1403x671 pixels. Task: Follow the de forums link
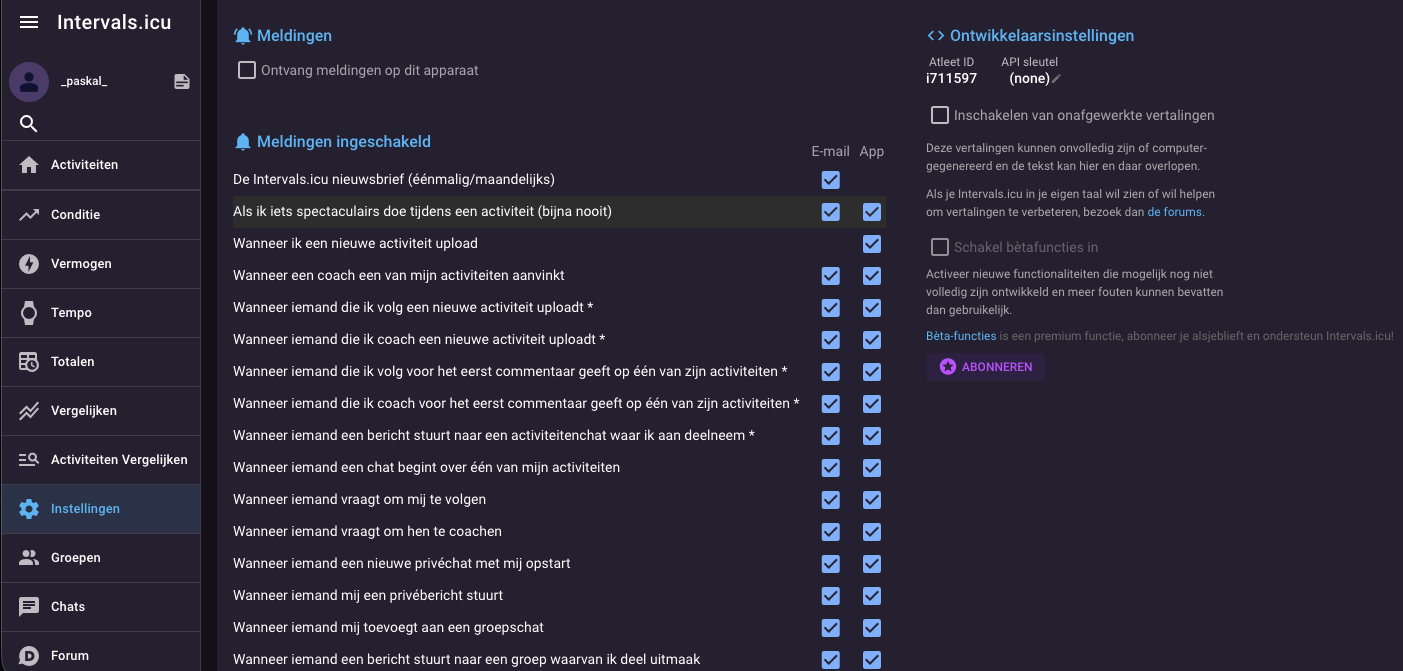[x=1174, y=212]
